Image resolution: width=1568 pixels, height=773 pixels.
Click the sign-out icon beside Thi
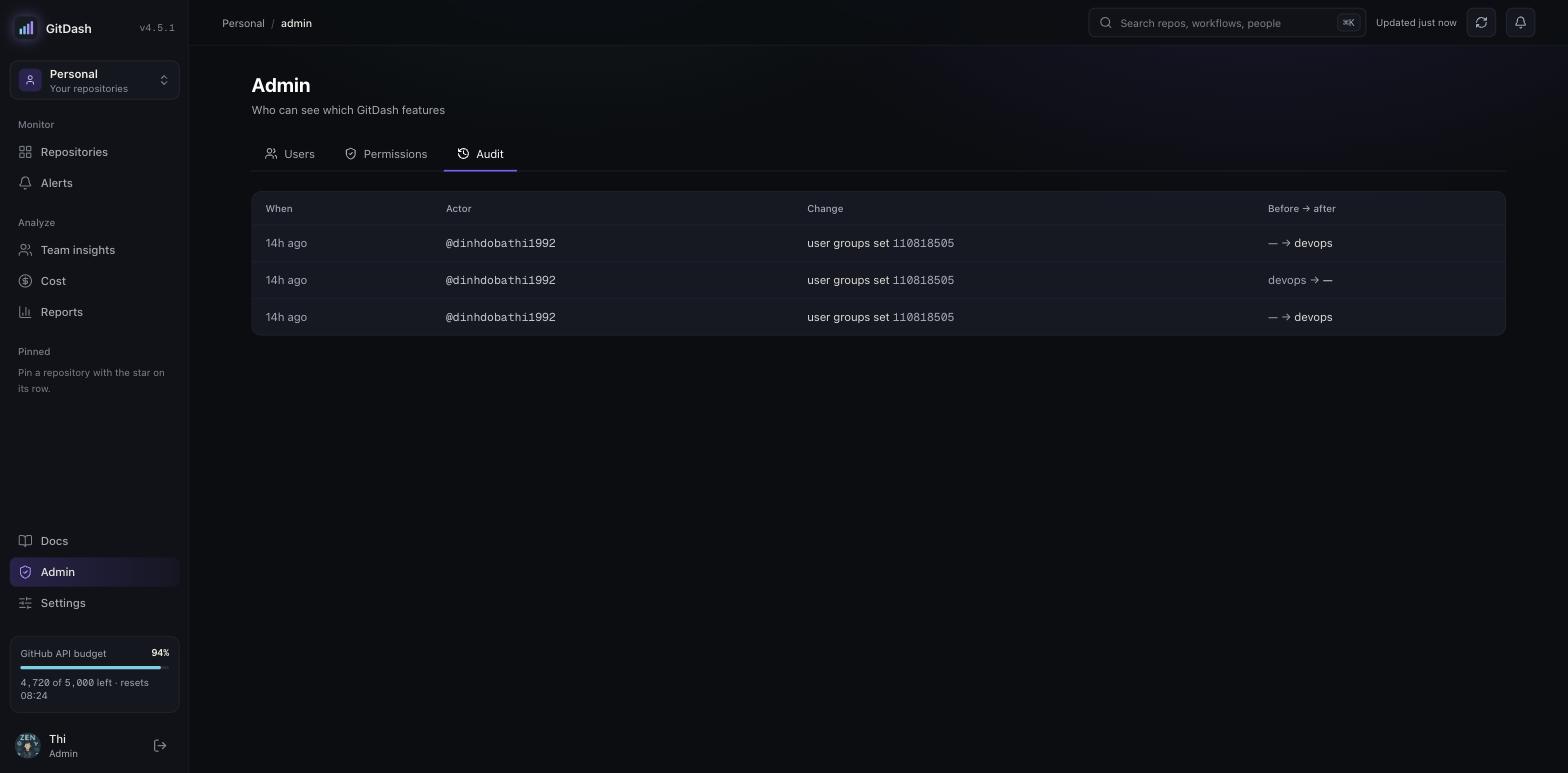pyautogui.click(x=160, y=746)
